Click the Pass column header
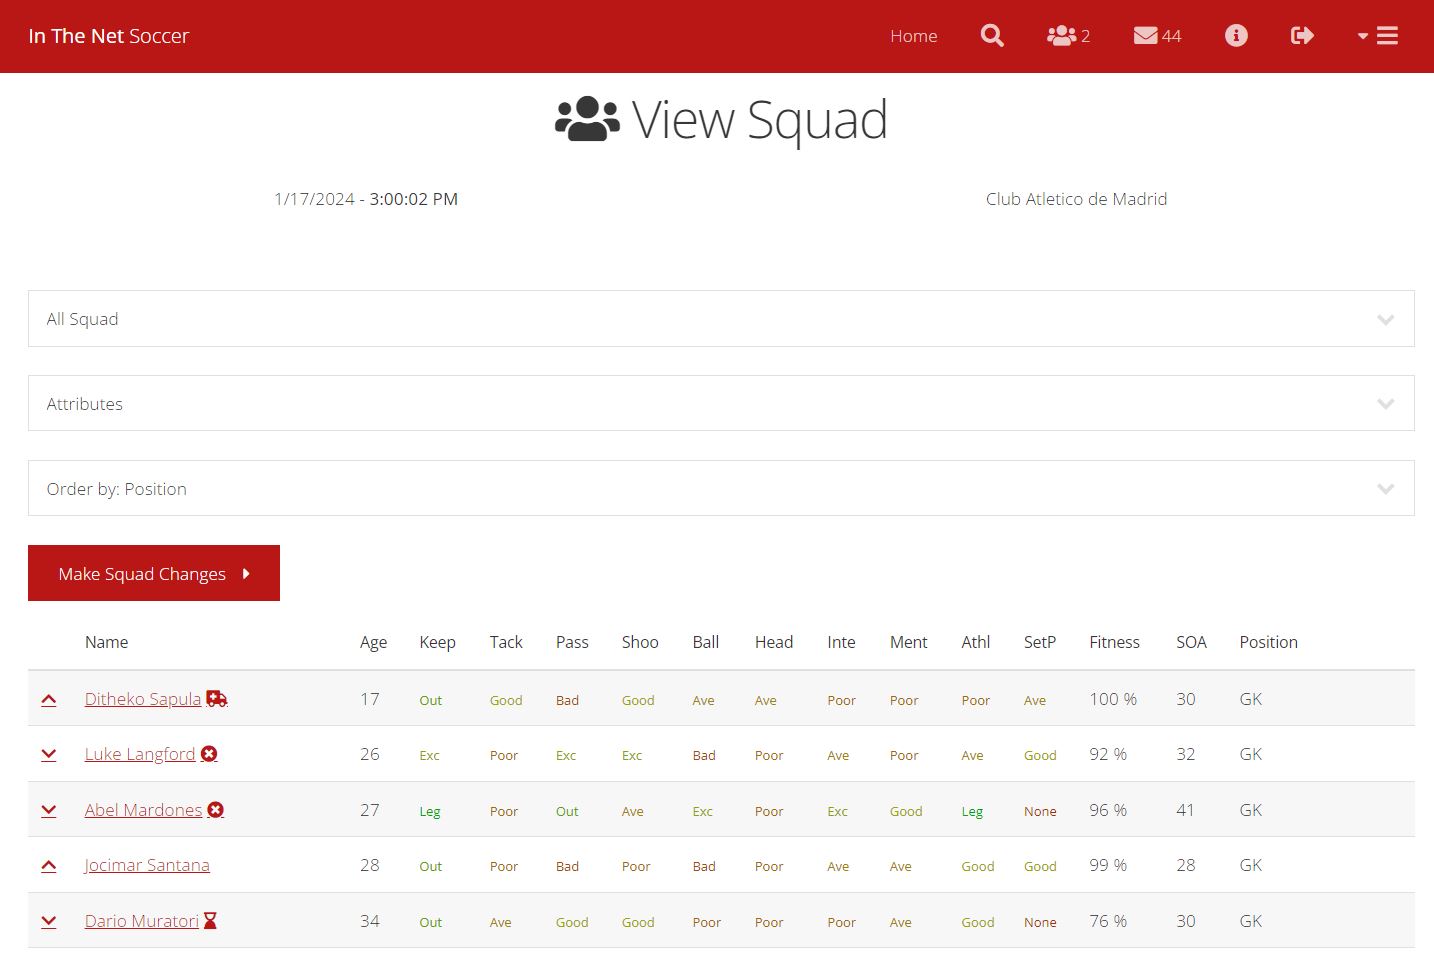This screenshot has width=1434, height=963. pyautogui.click(x=572, y=642)
